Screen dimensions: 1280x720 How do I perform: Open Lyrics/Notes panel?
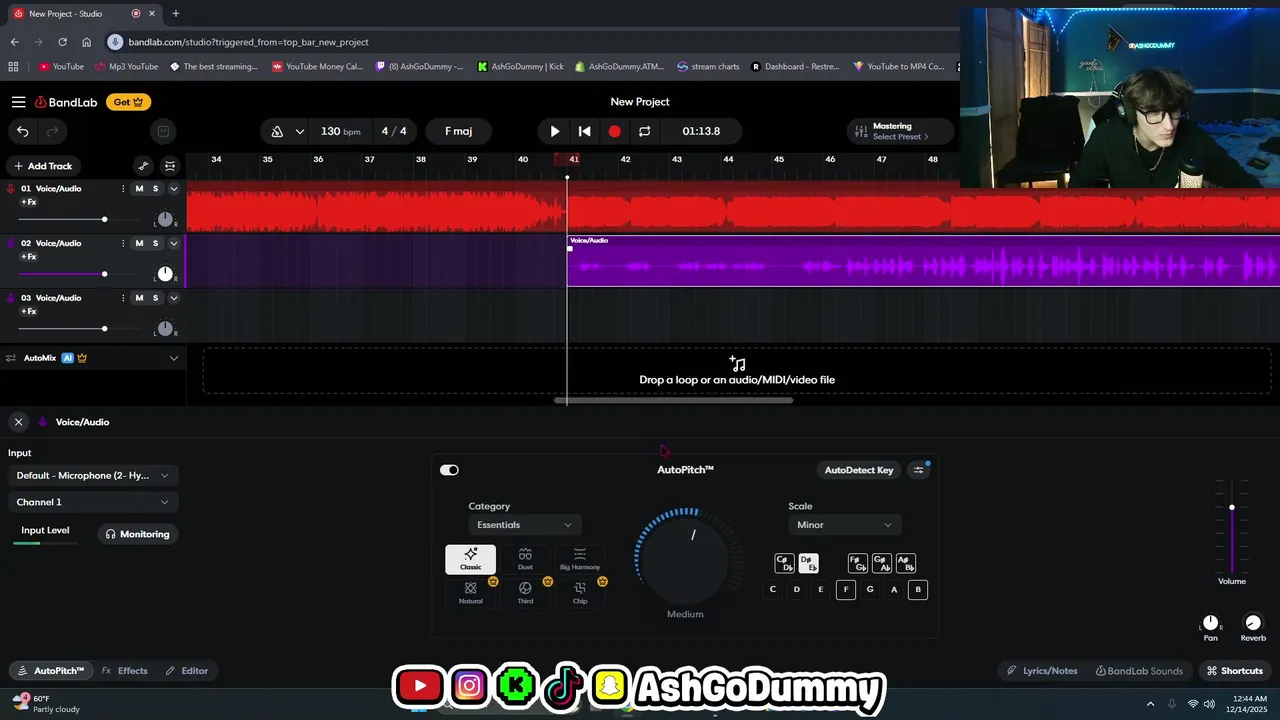[x=1042, y=671]
